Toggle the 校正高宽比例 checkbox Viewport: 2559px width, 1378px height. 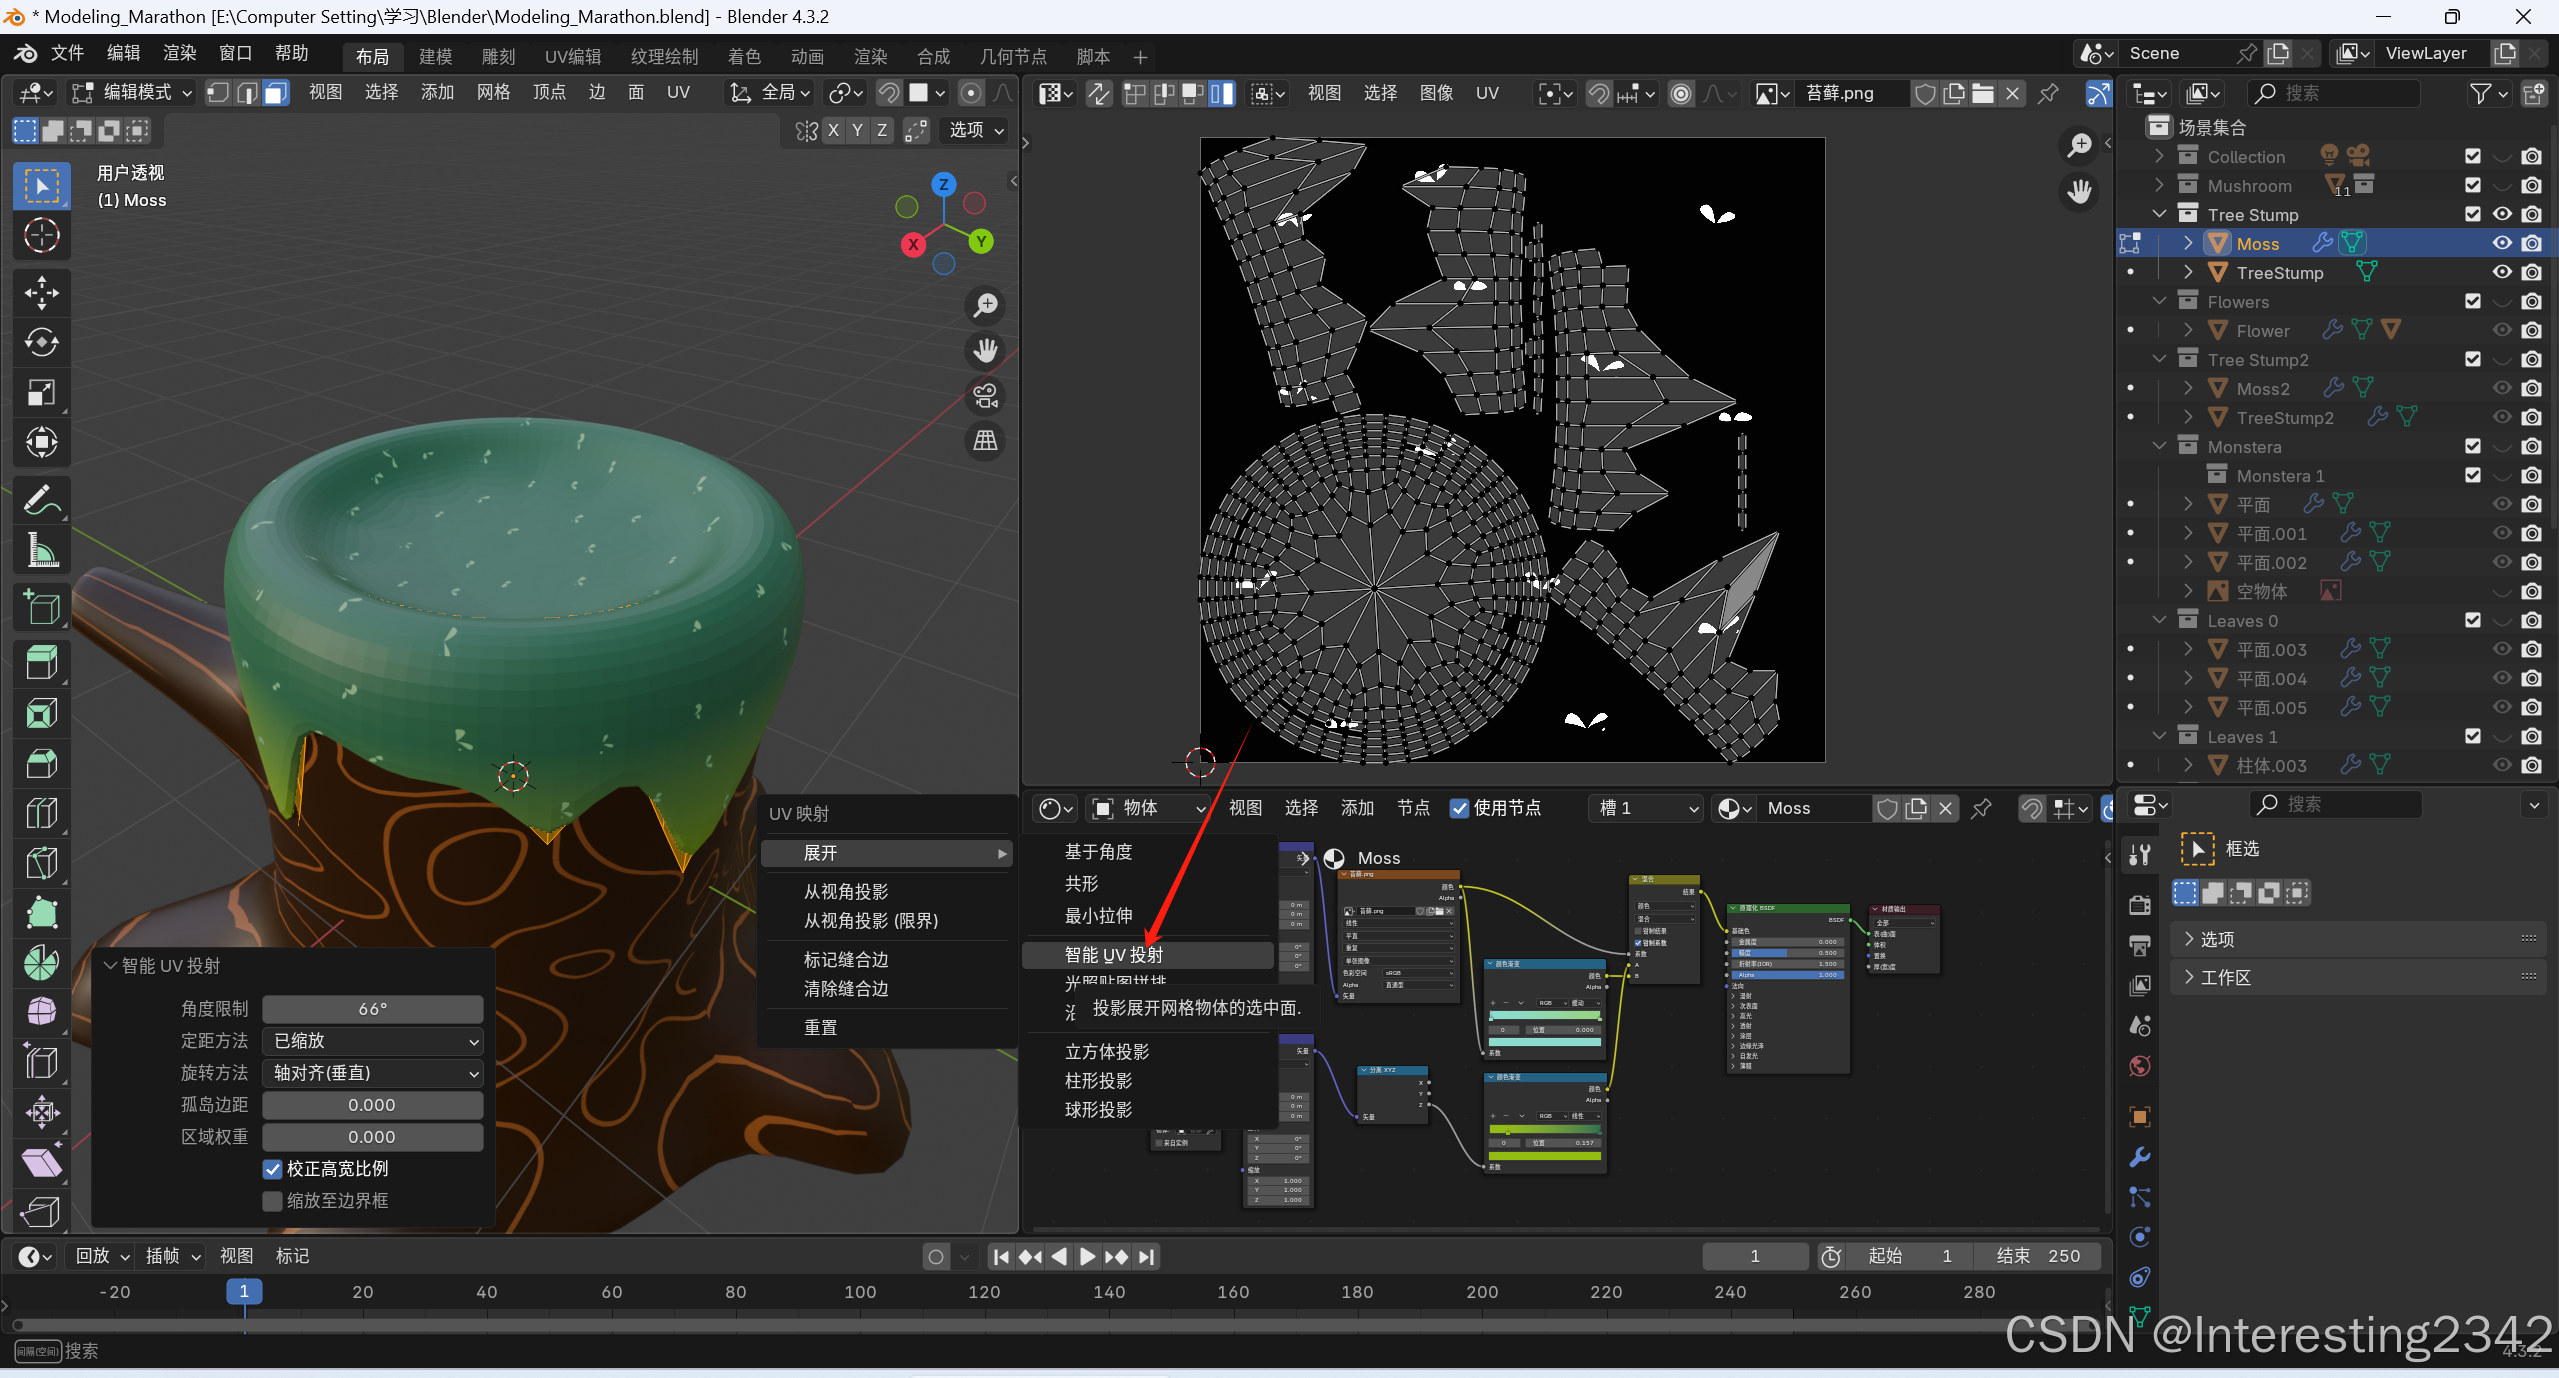tap(272, 1169)
